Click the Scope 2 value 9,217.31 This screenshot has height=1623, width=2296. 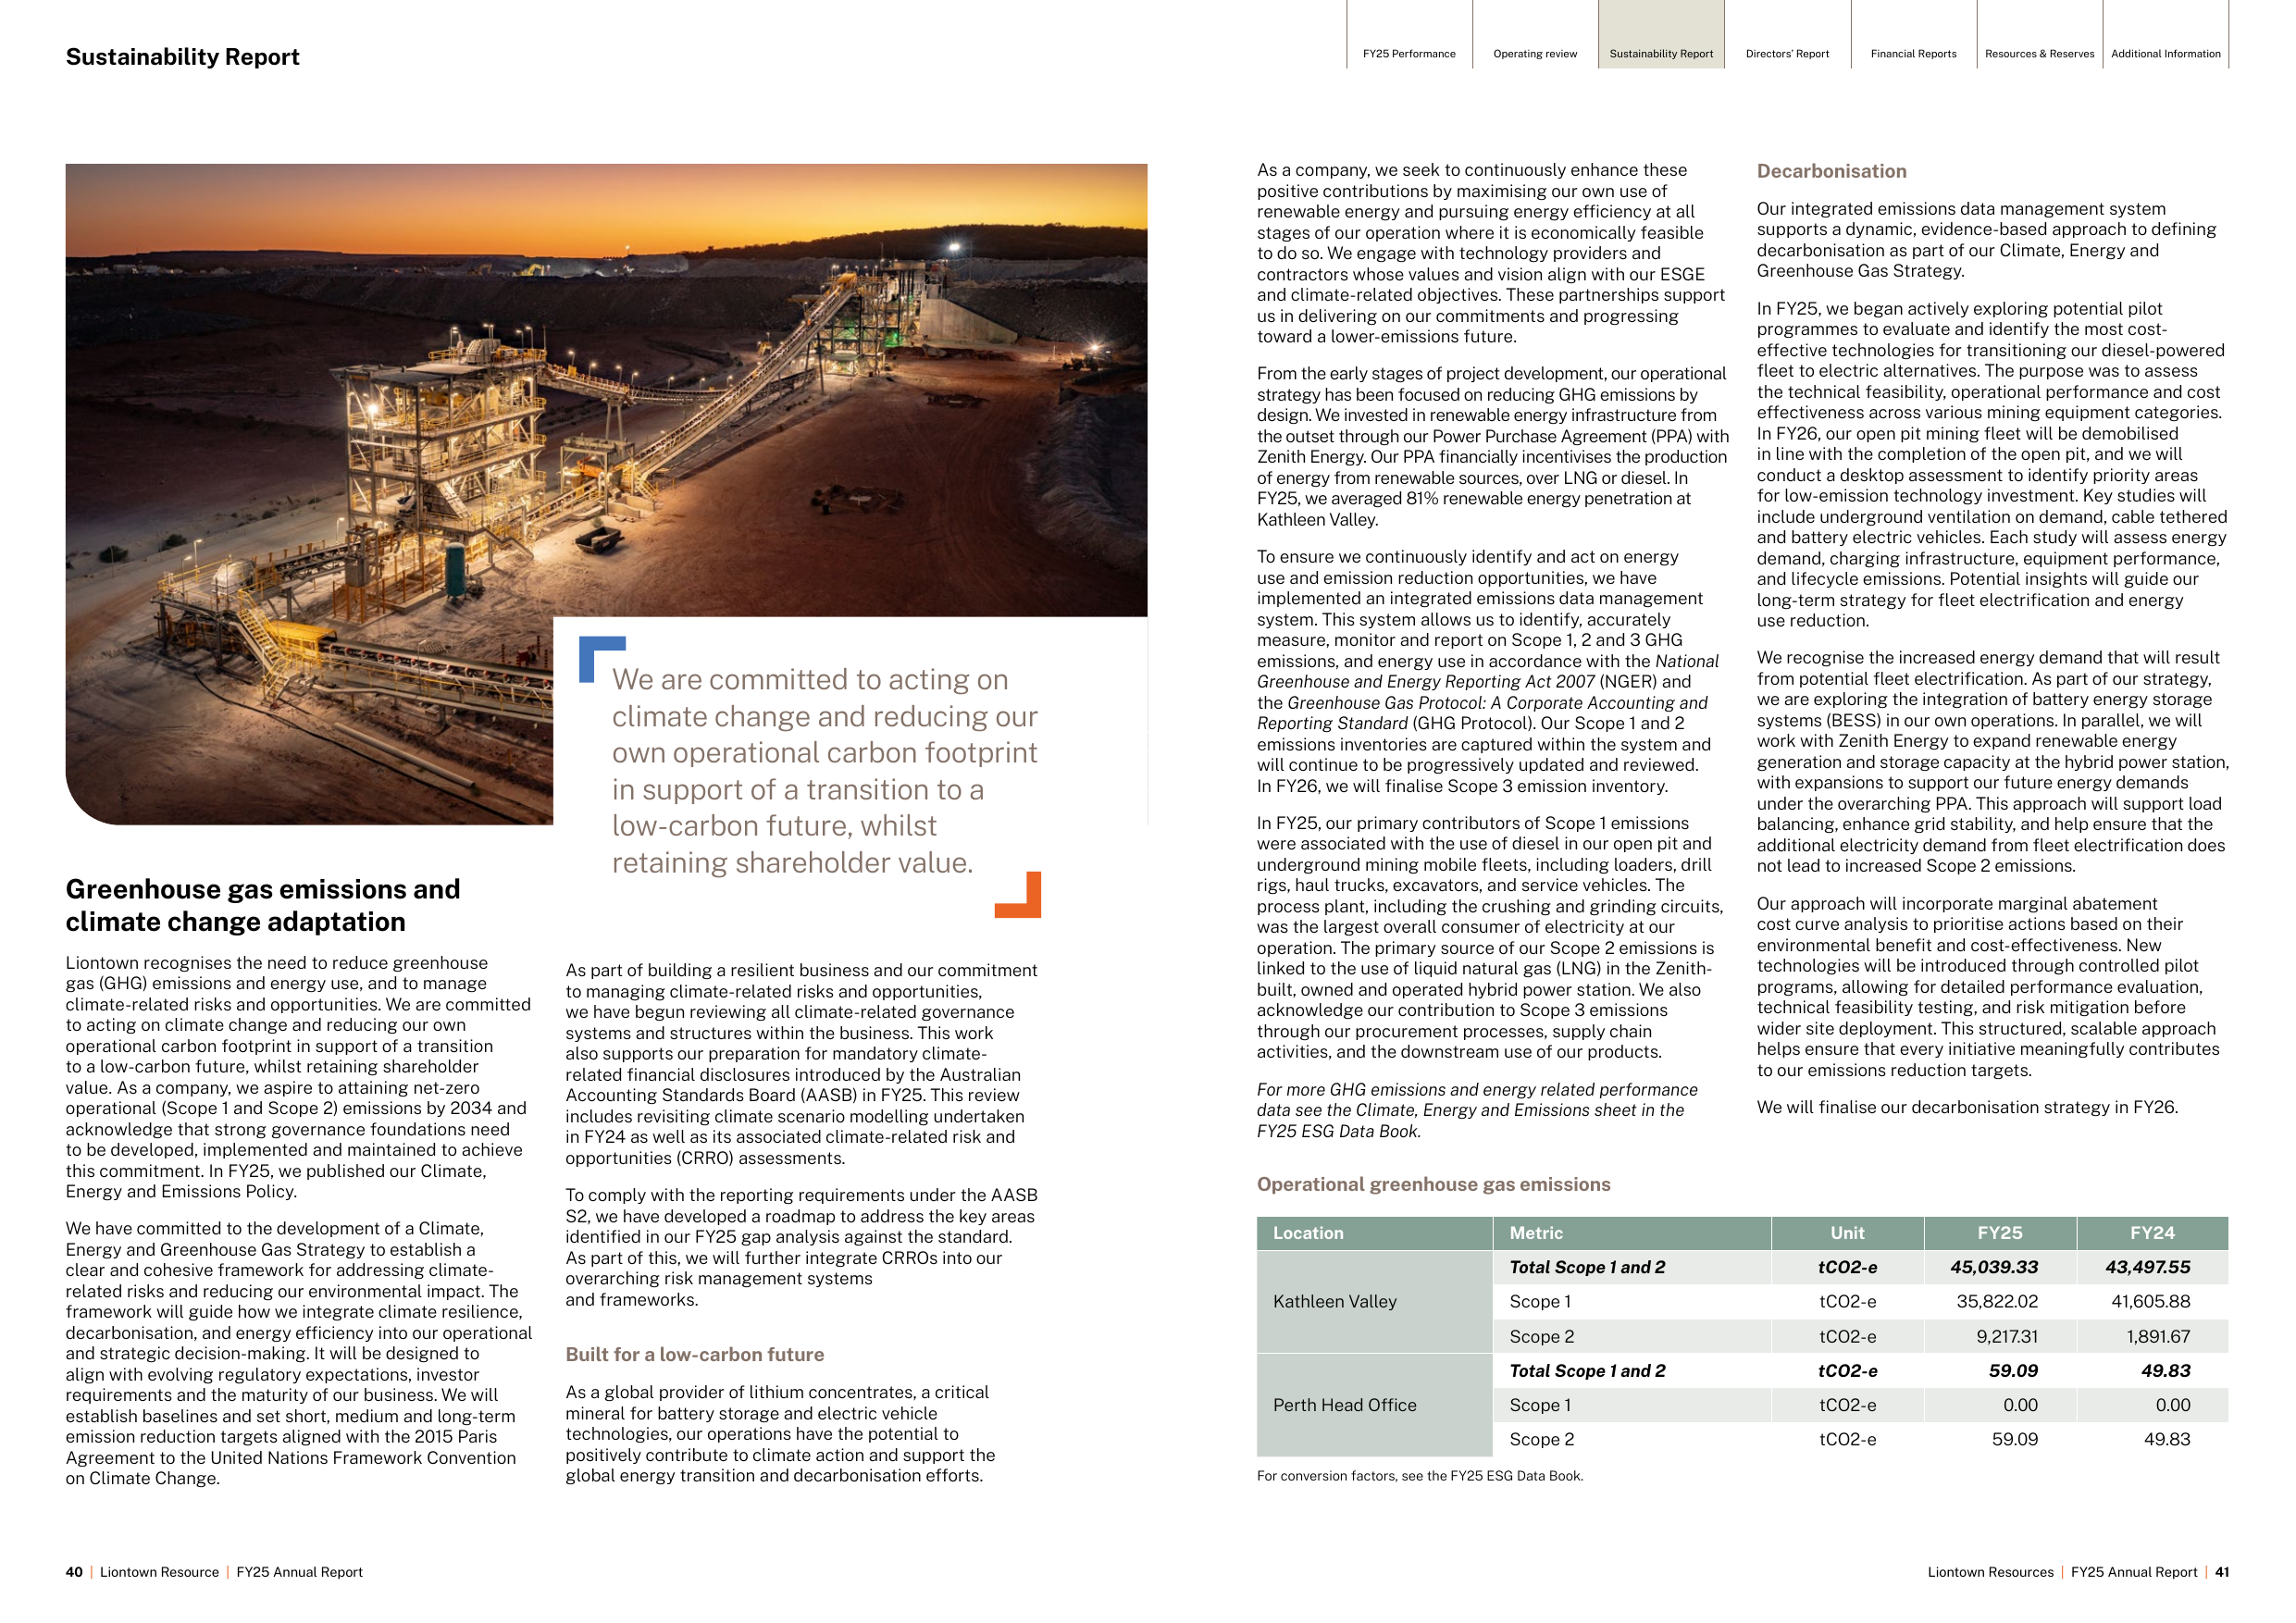point(2007,1336)
